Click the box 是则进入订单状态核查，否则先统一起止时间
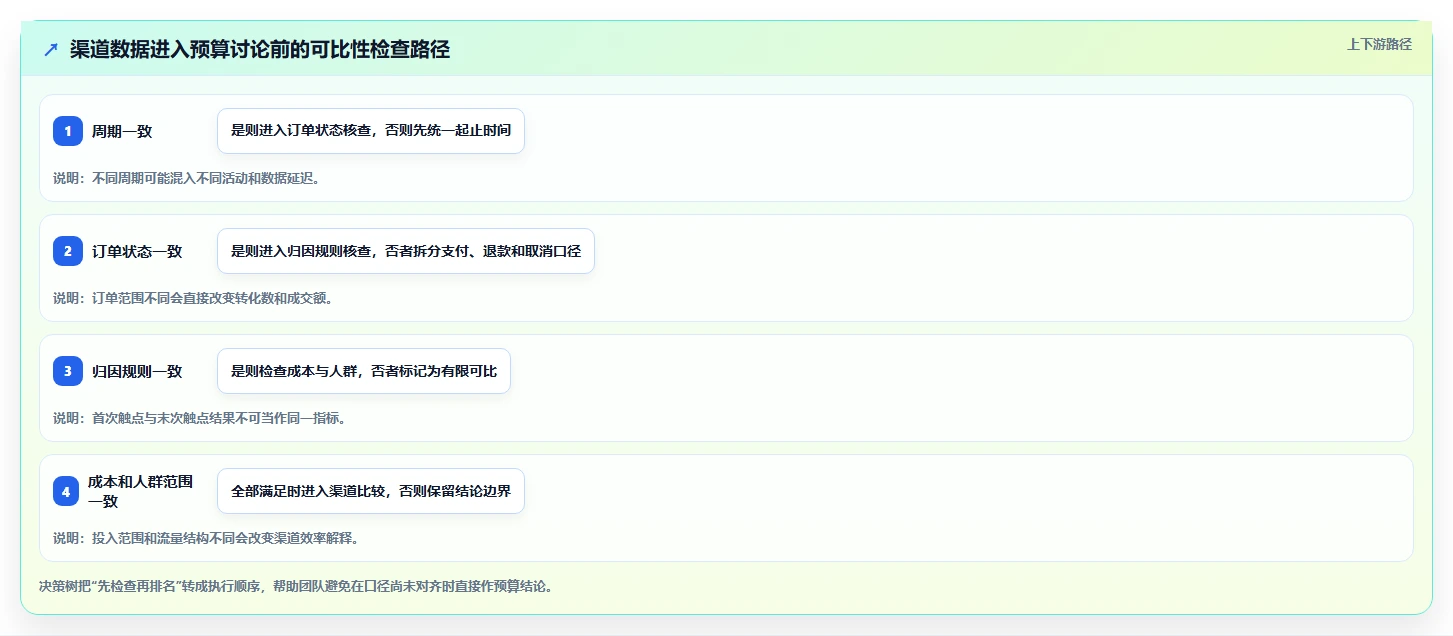 [x=371, y=131]
